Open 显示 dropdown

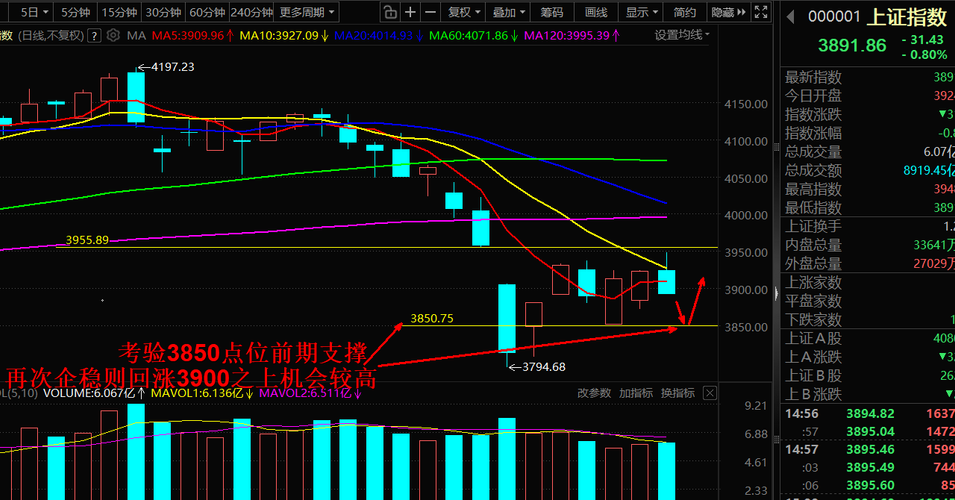(642, 12)
